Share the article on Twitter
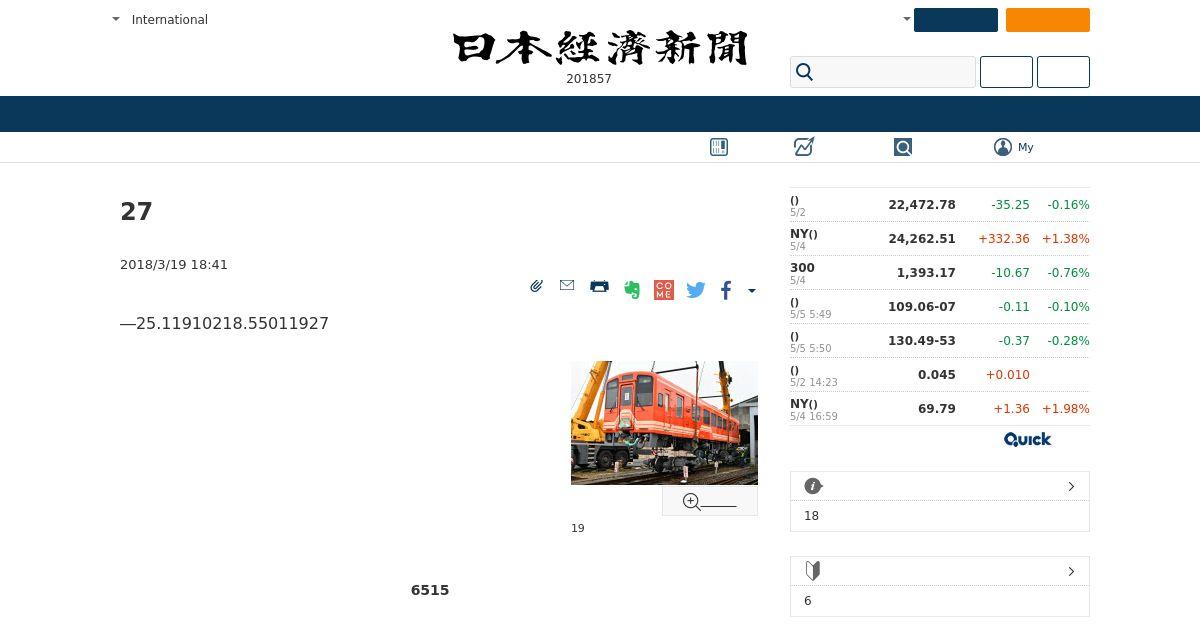The width and height of the screenshot is (1200, 630). (x=696, y=290)
